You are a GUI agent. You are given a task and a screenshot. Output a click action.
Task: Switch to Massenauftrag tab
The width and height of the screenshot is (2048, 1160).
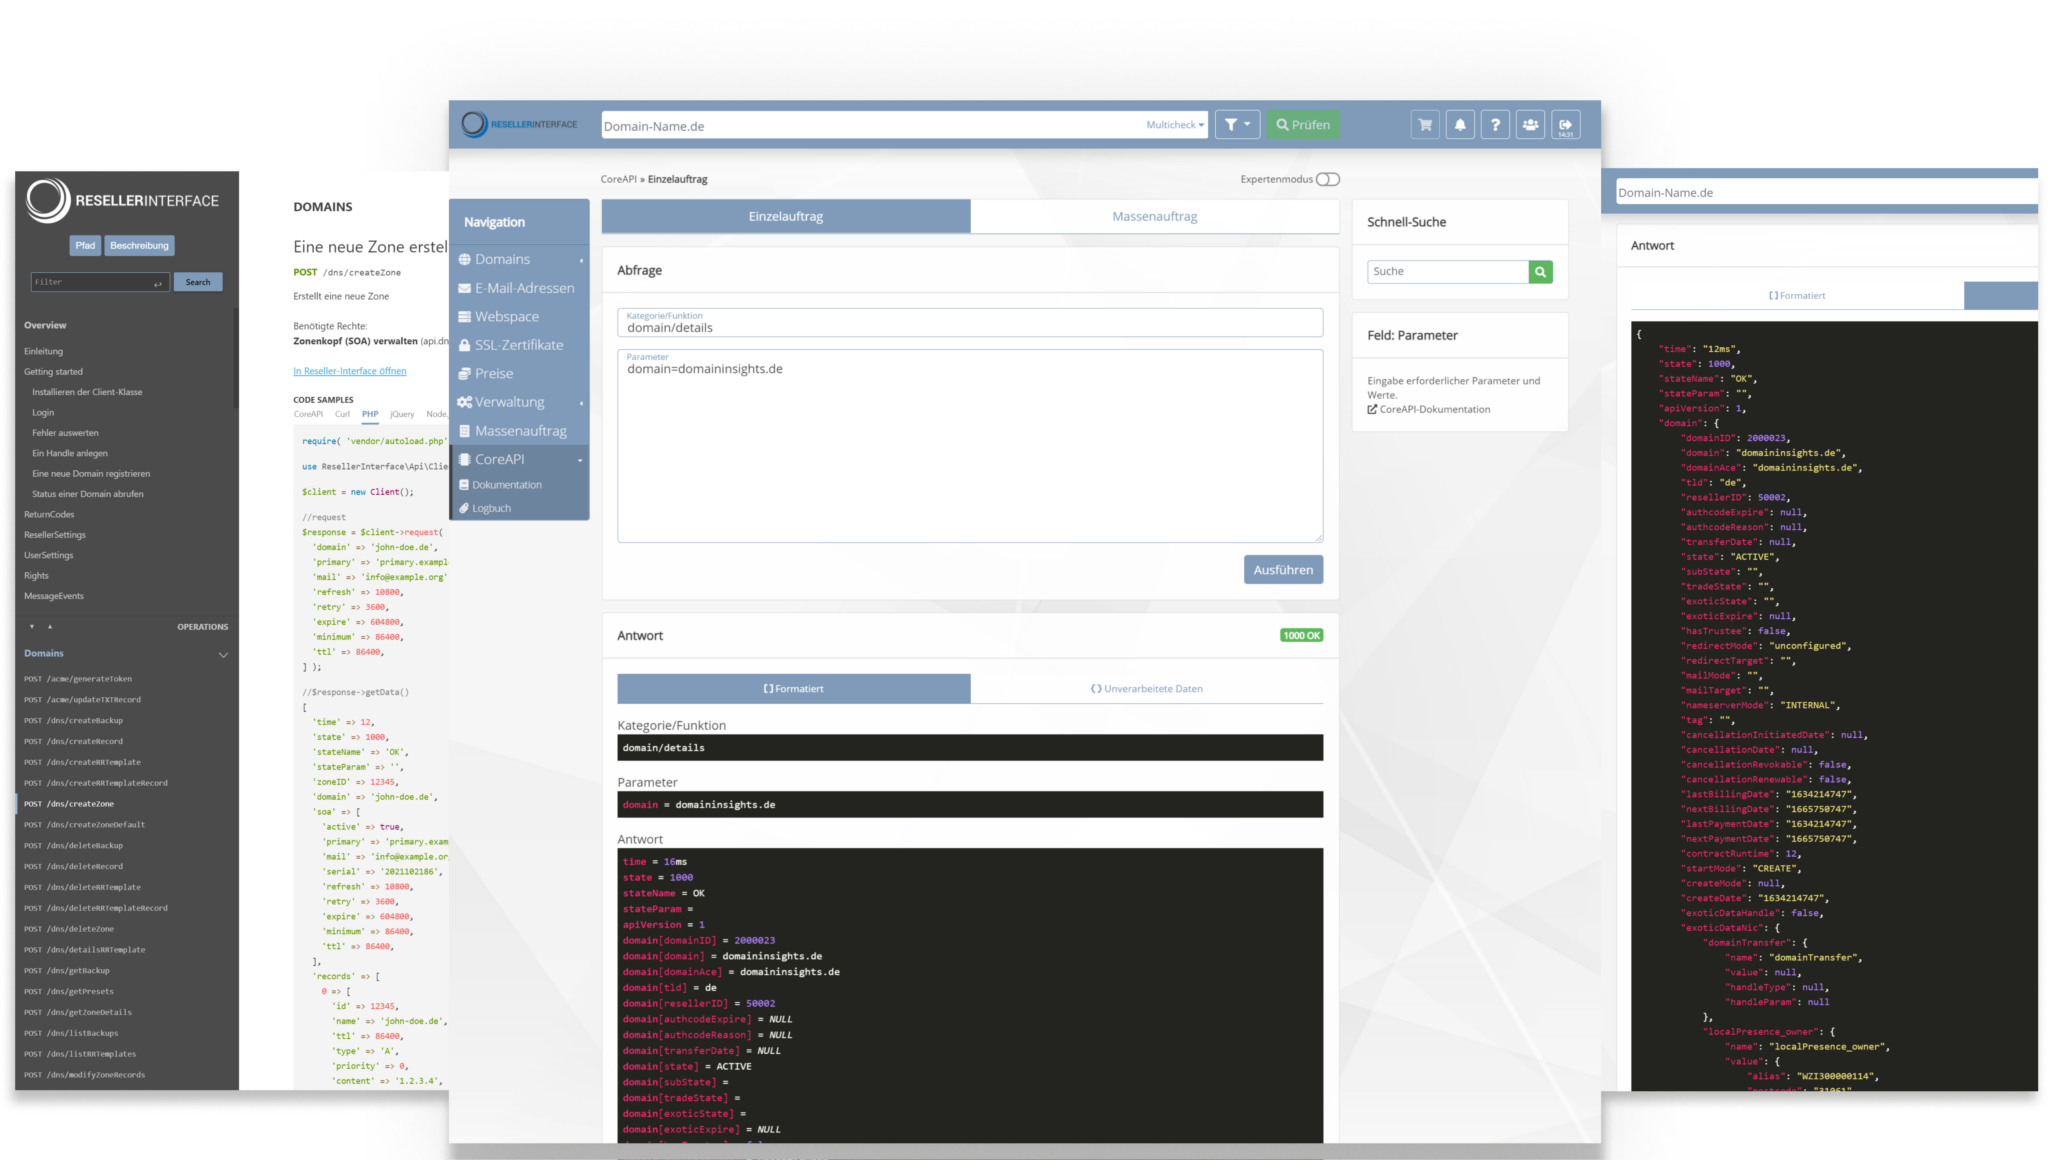point(1155,216)
